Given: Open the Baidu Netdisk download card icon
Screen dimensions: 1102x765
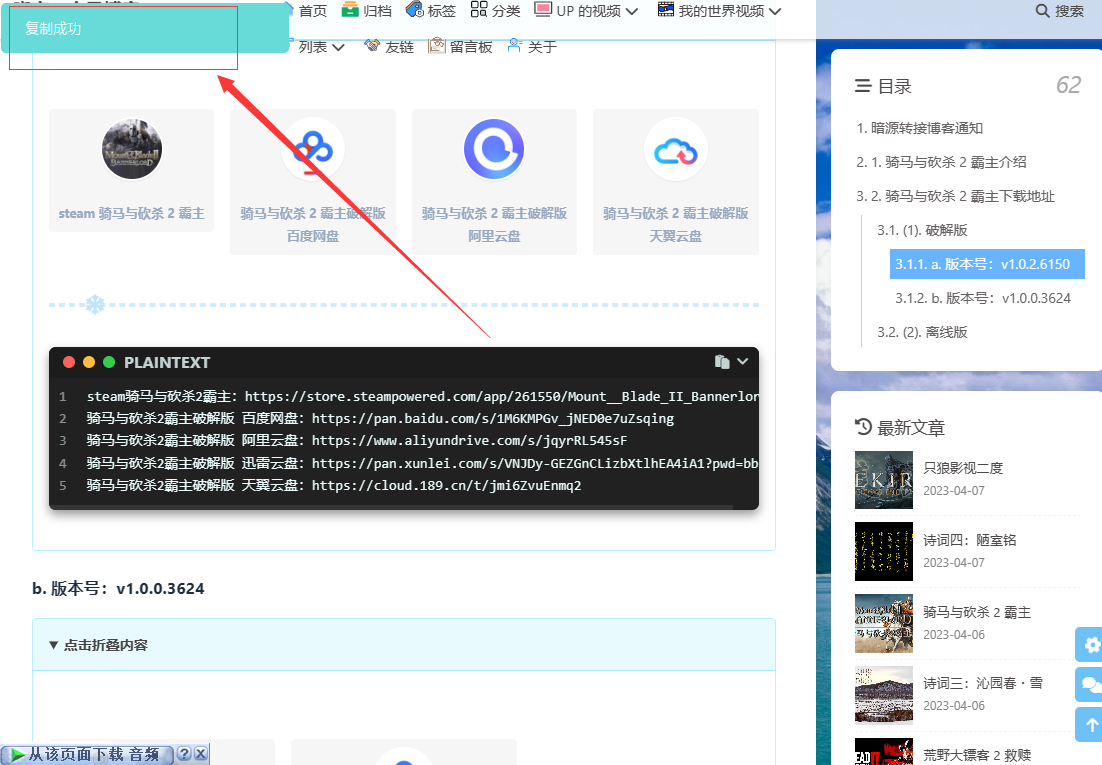Looking at the screenshot, I should pos(312,149).
